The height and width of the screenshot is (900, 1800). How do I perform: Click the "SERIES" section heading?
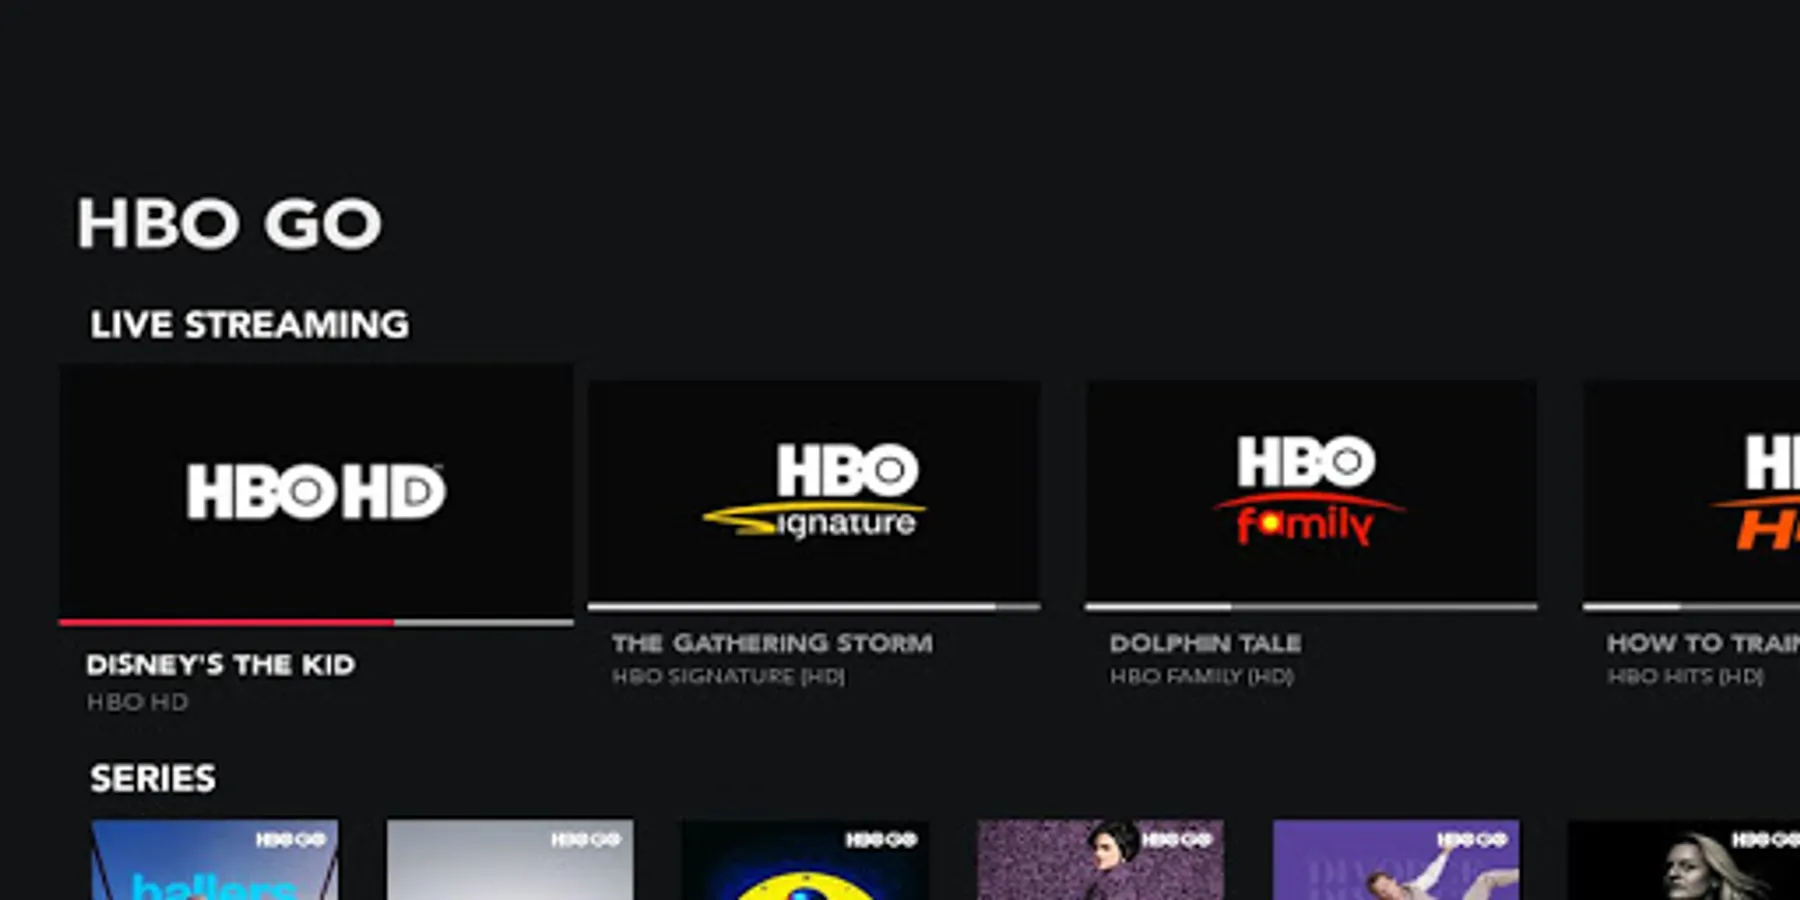153,778
